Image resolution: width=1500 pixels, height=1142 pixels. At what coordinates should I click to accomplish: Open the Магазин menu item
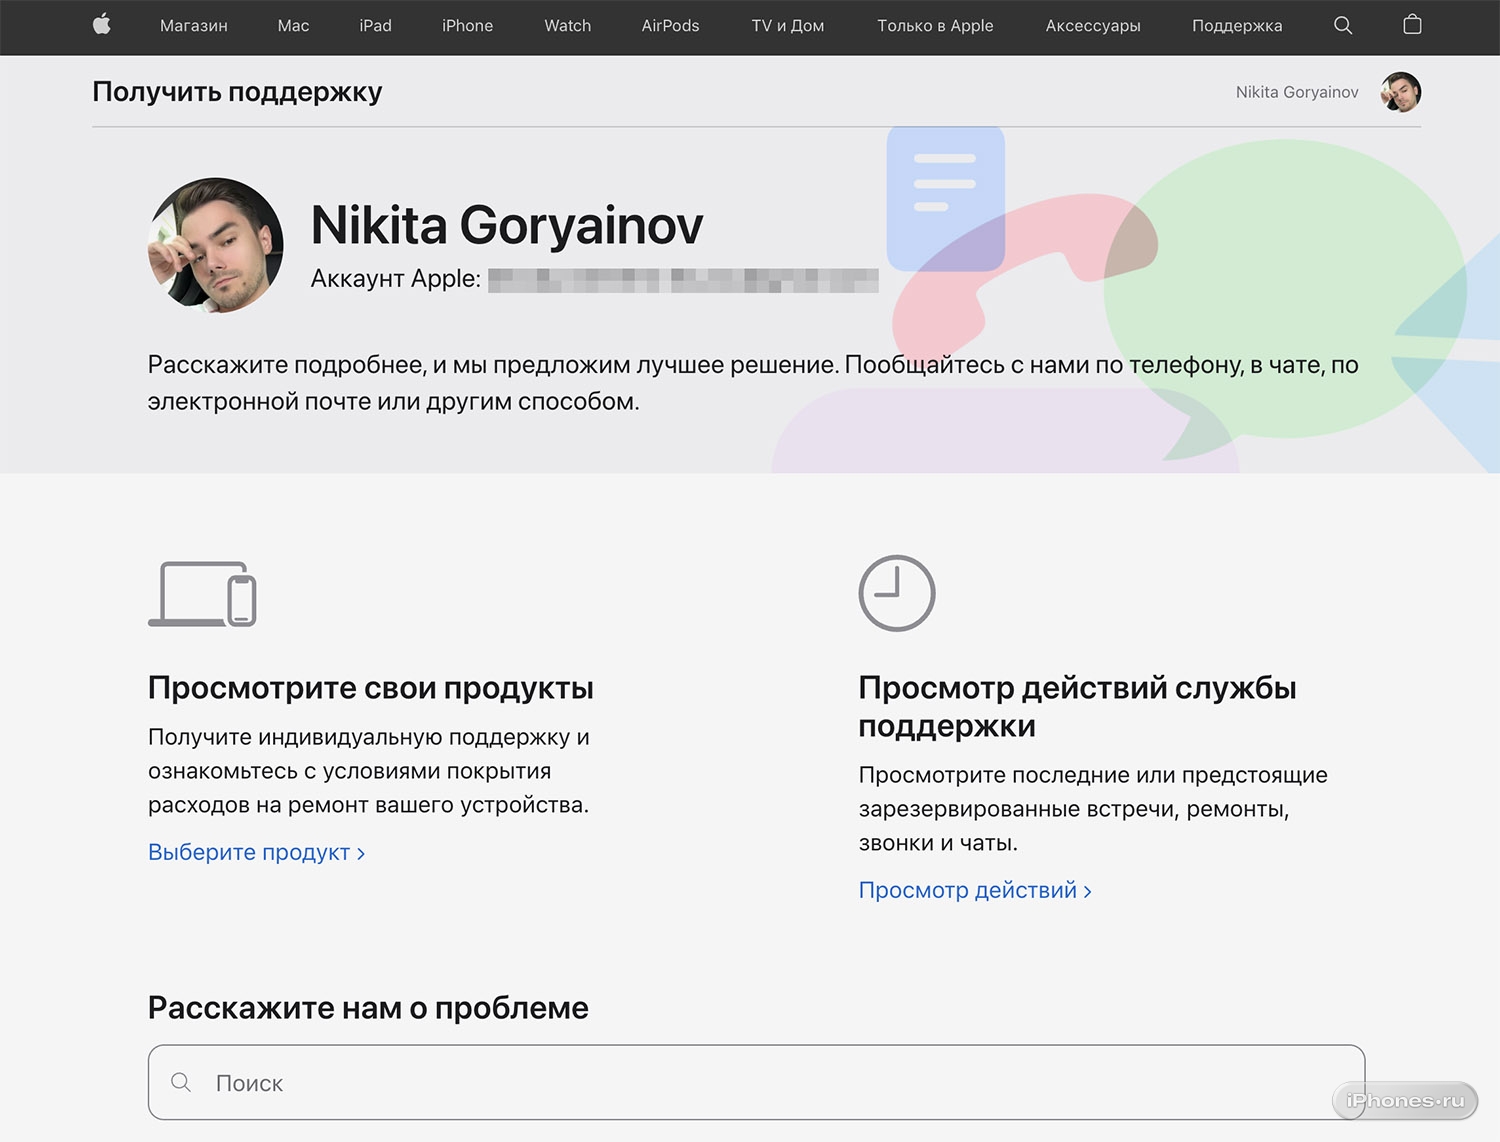[194, 26]
